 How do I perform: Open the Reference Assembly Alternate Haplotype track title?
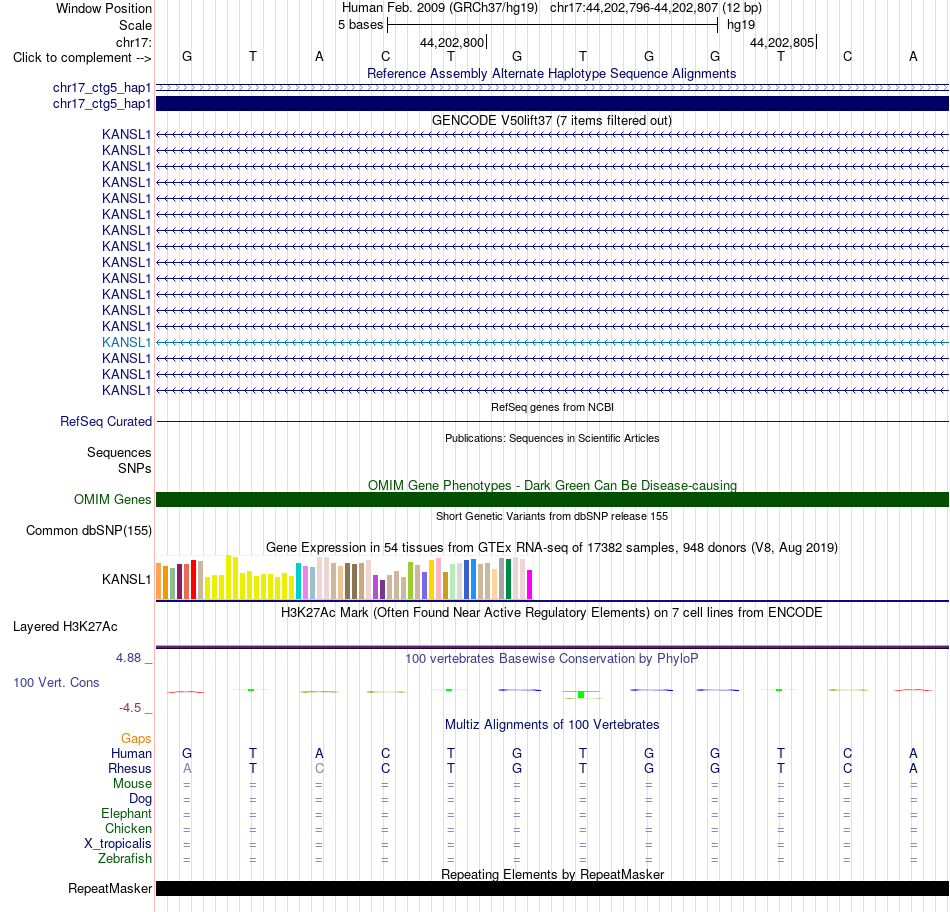pyautogui.click(x=551, y=73)
